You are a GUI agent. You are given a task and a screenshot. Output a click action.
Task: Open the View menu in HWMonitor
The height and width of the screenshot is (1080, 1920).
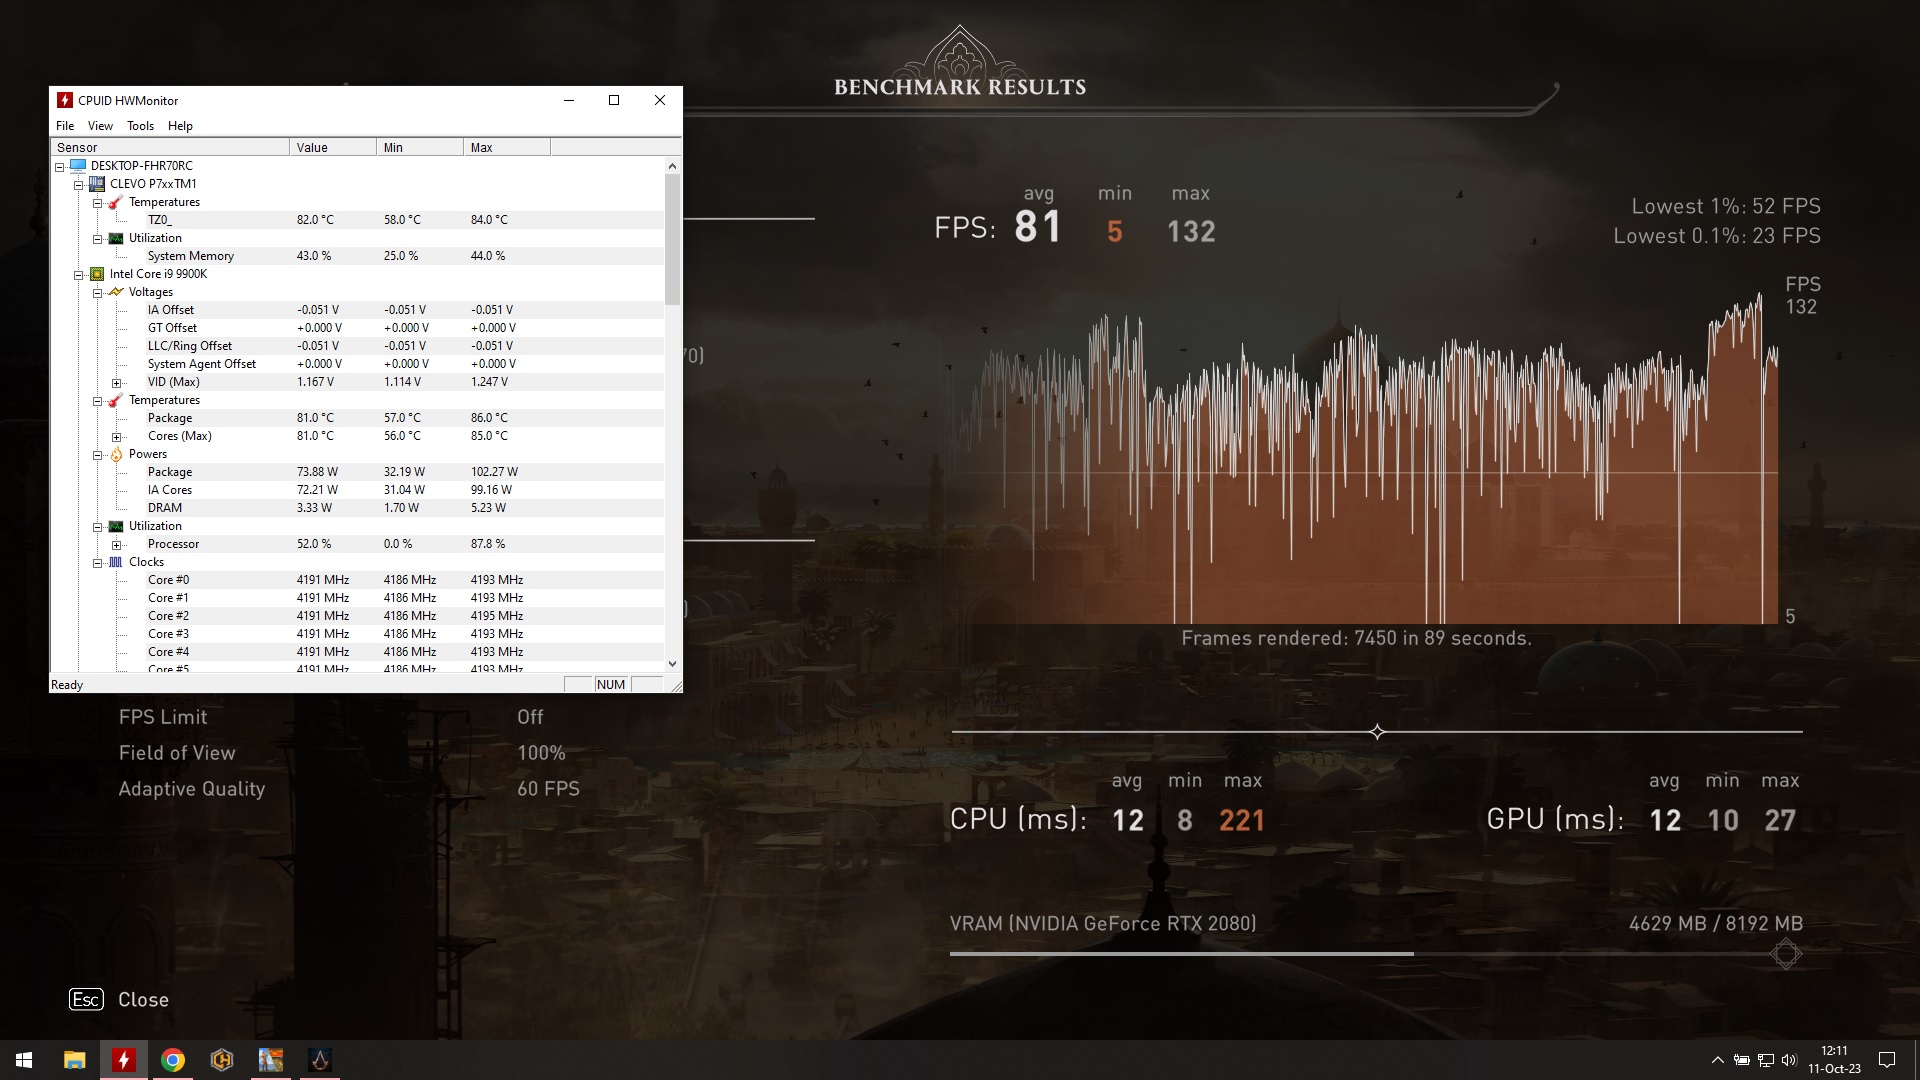[100, 126]
